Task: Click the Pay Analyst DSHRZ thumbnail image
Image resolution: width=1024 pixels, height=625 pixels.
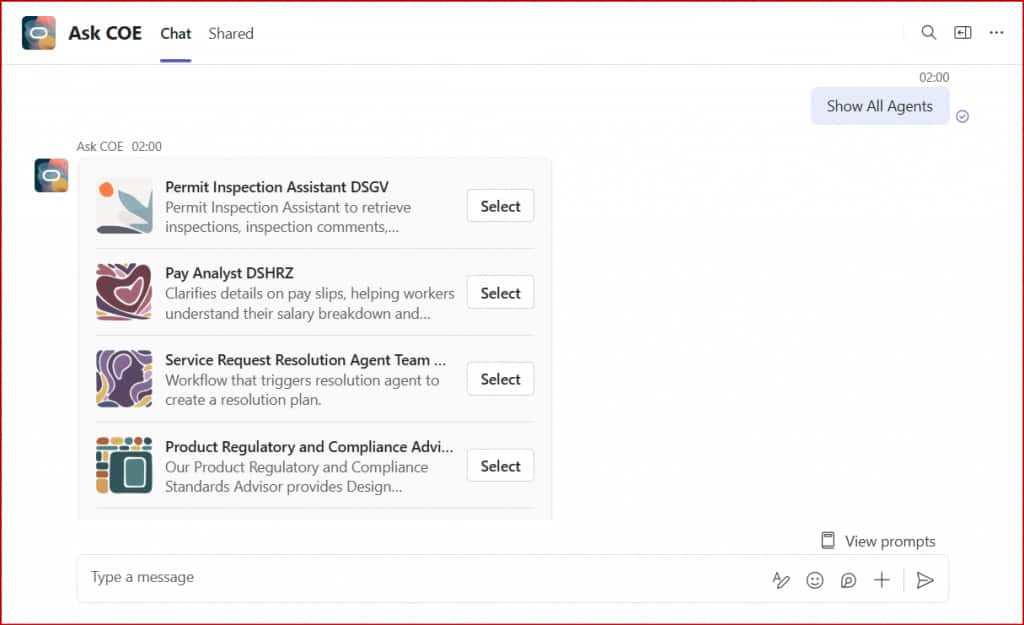Action: click(124, 292)
